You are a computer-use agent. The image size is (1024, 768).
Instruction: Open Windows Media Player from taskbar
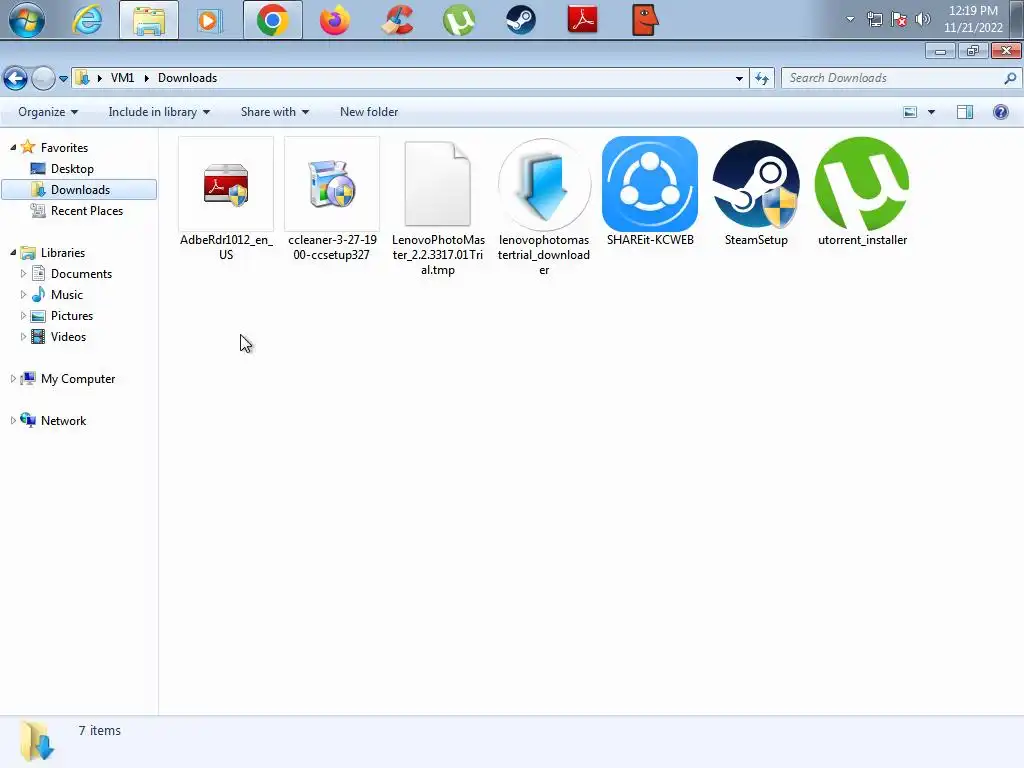coord(210,20)
